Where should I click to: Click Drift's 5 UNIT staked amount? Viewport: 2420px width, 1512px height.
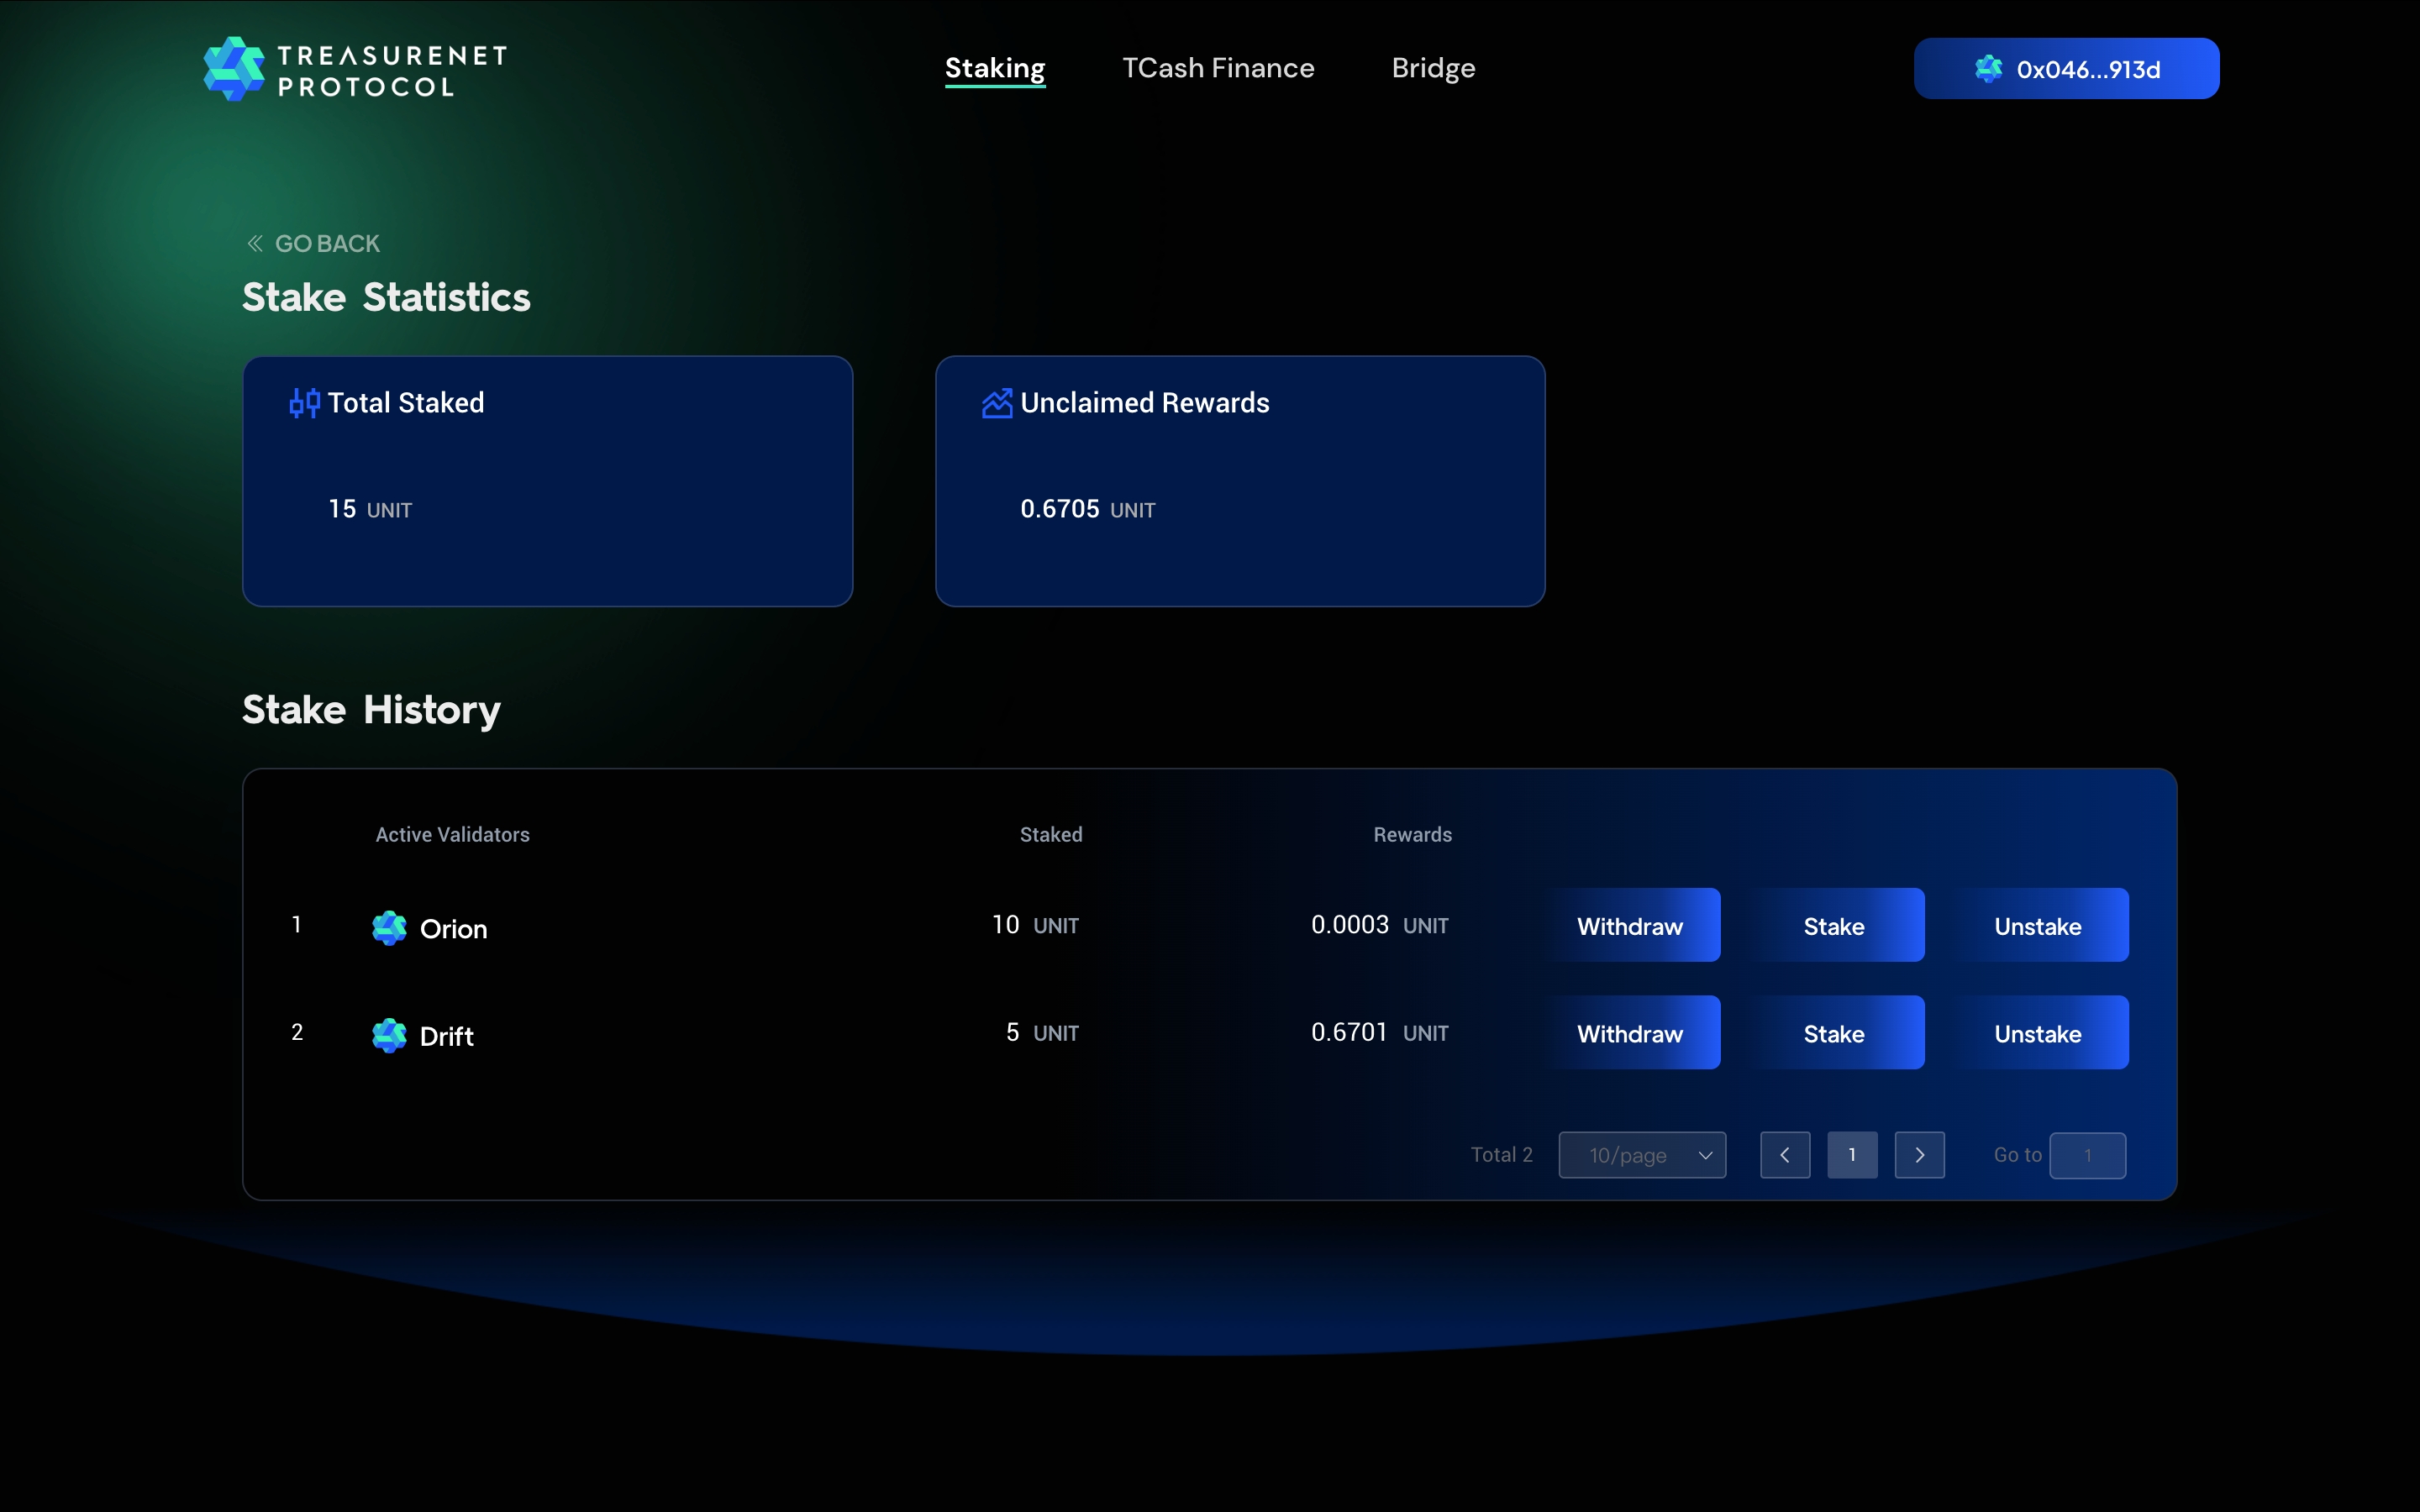[1042, 1032]
